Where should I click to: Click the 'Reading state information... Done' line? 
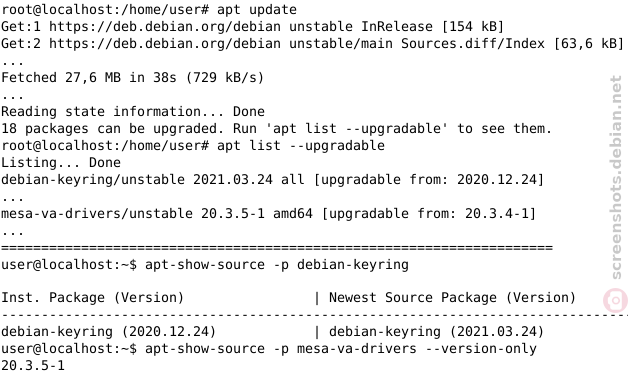(133, 111)
